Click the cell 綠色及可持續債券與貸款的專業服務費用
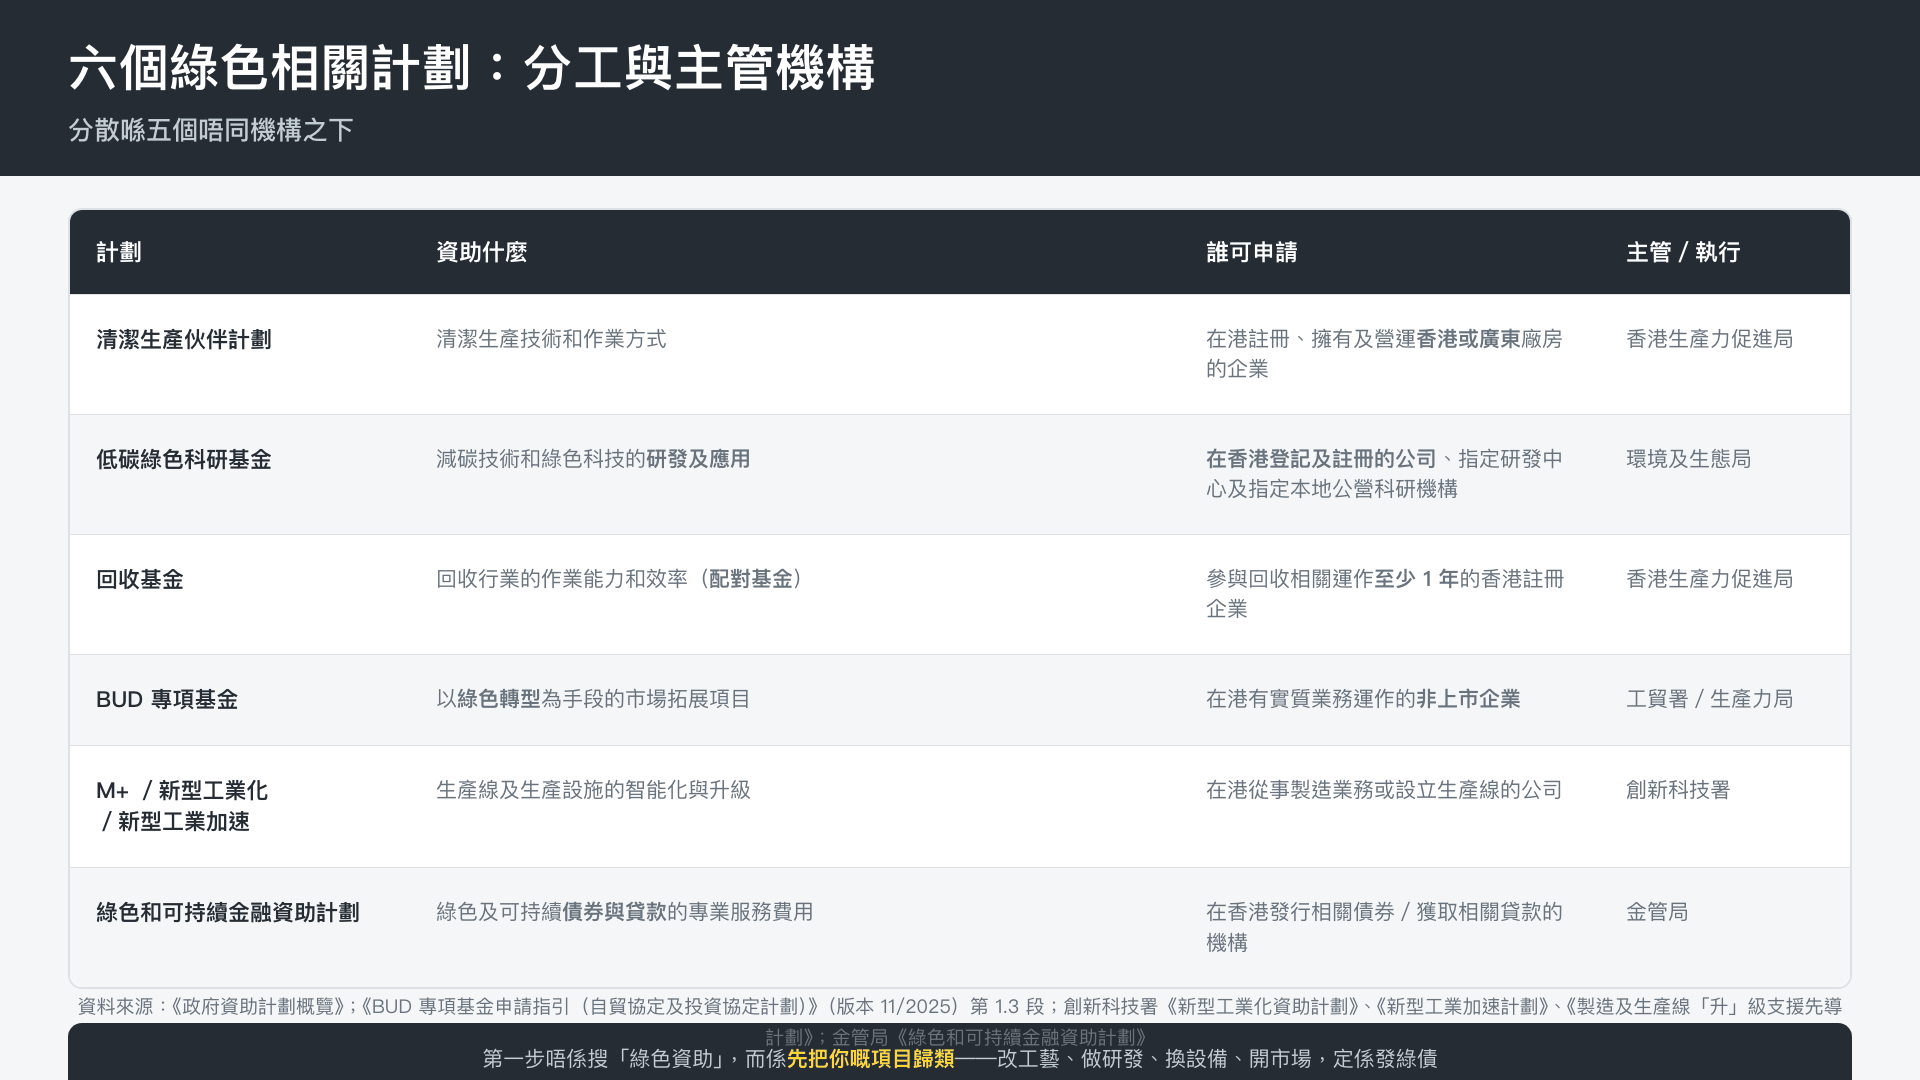Image resolution: width=1920 pixels, height=1080 pixels. point(624,912)
